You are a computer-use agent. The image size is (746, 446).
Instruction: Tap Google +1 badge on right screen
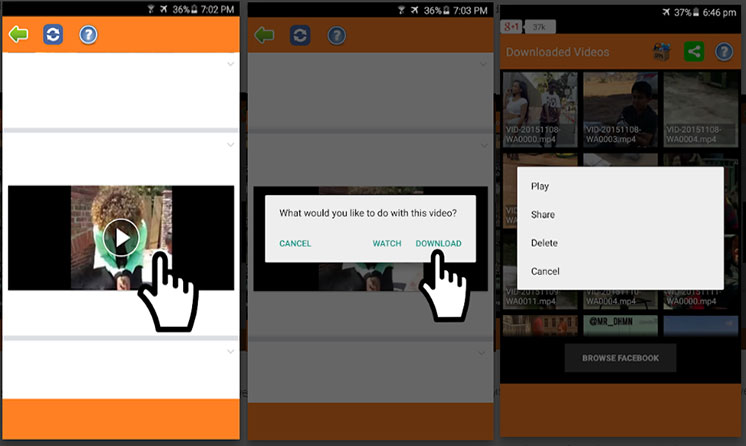(512, 26)
